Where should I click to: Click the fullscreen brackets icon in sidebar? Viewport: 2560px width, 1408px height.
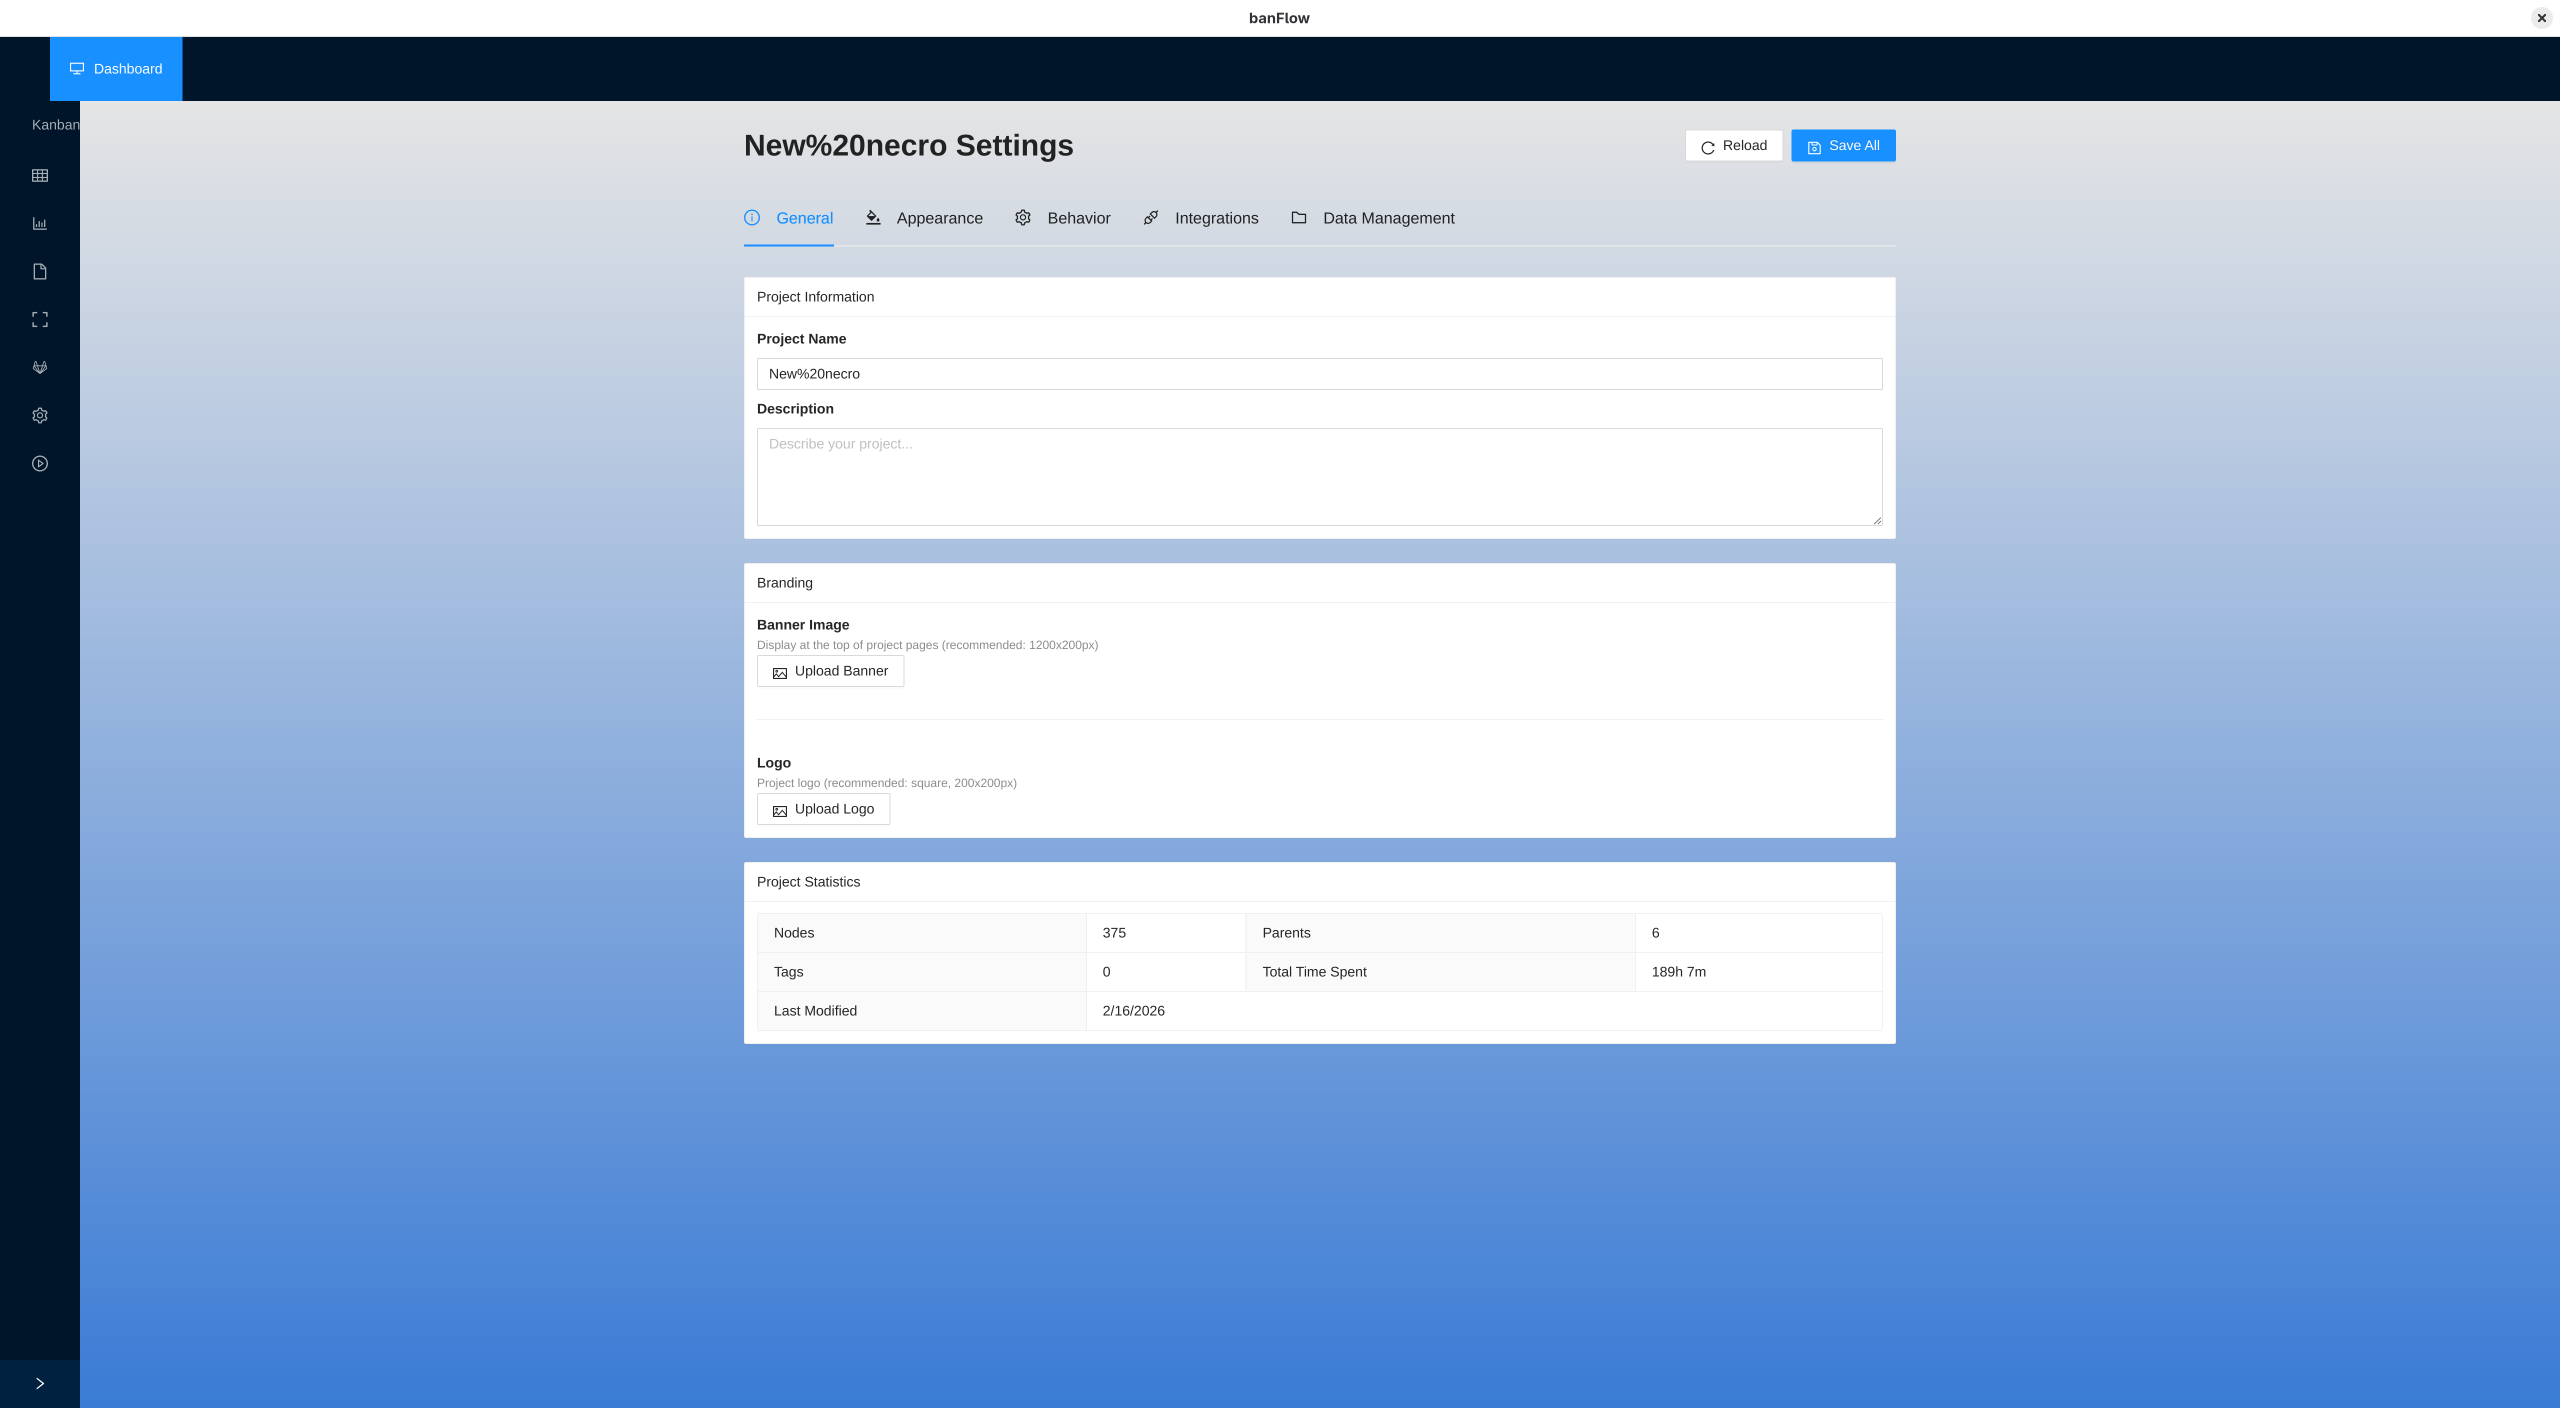point(40,320)
